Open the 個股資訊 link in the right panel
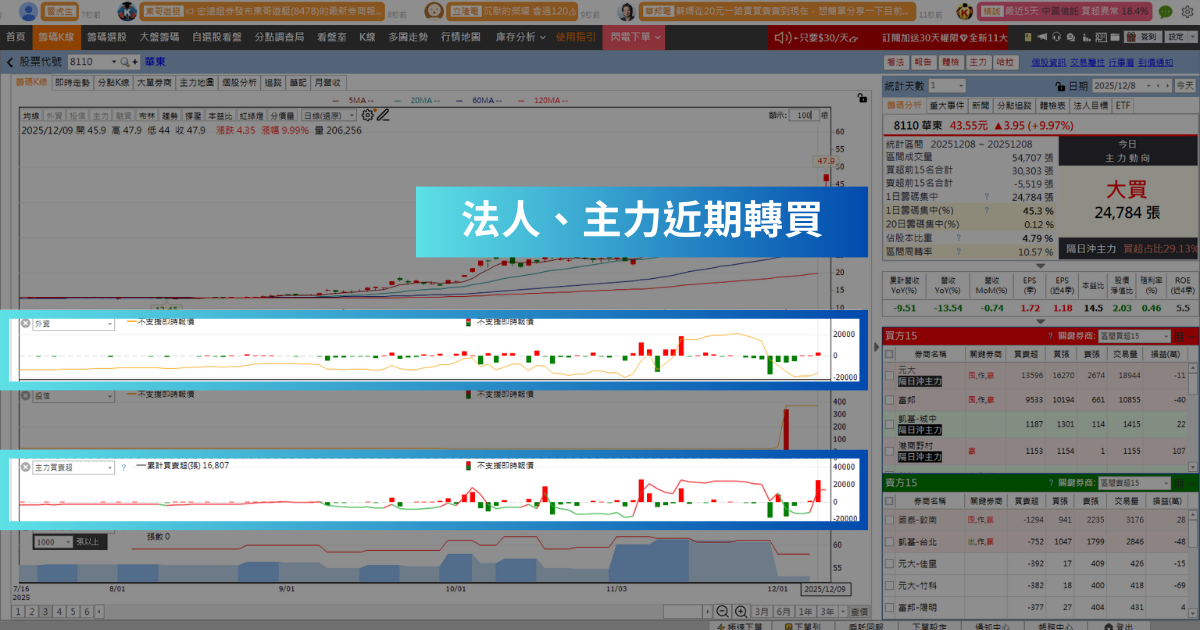Screen dimensions: 1200x630 coord(1048,62)
